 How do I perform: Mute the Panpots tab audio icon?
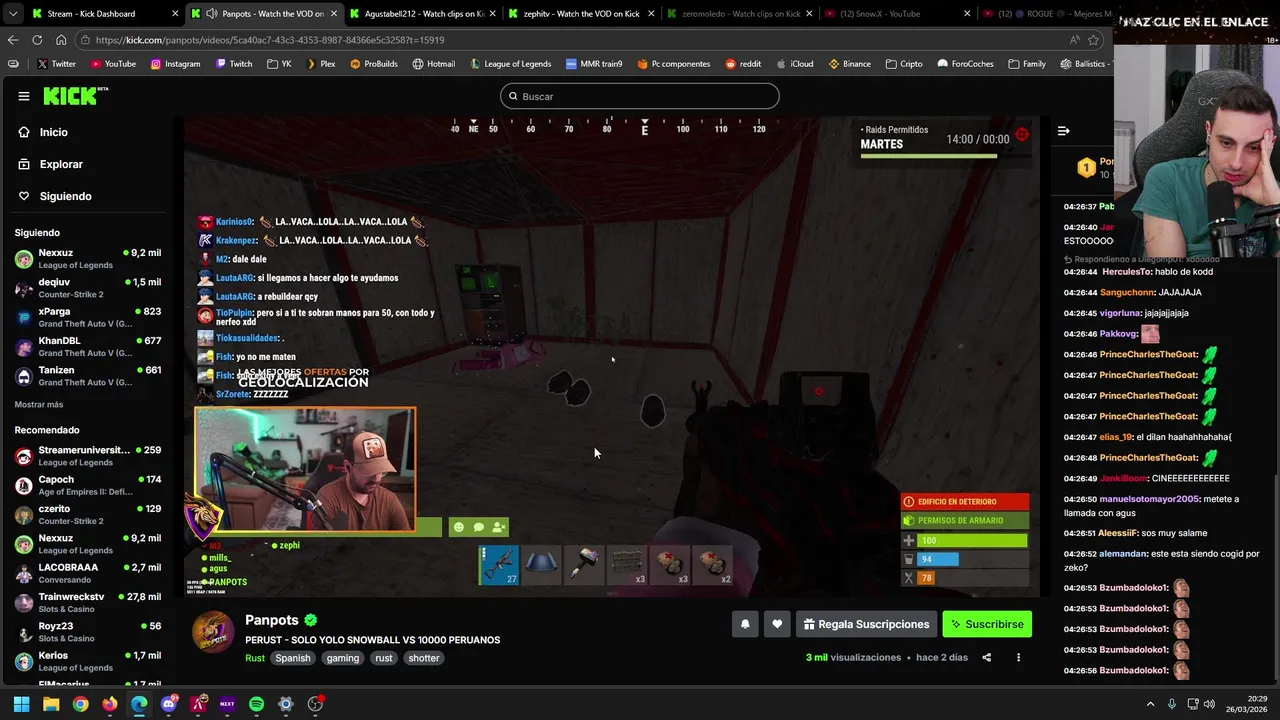point(211,14)
